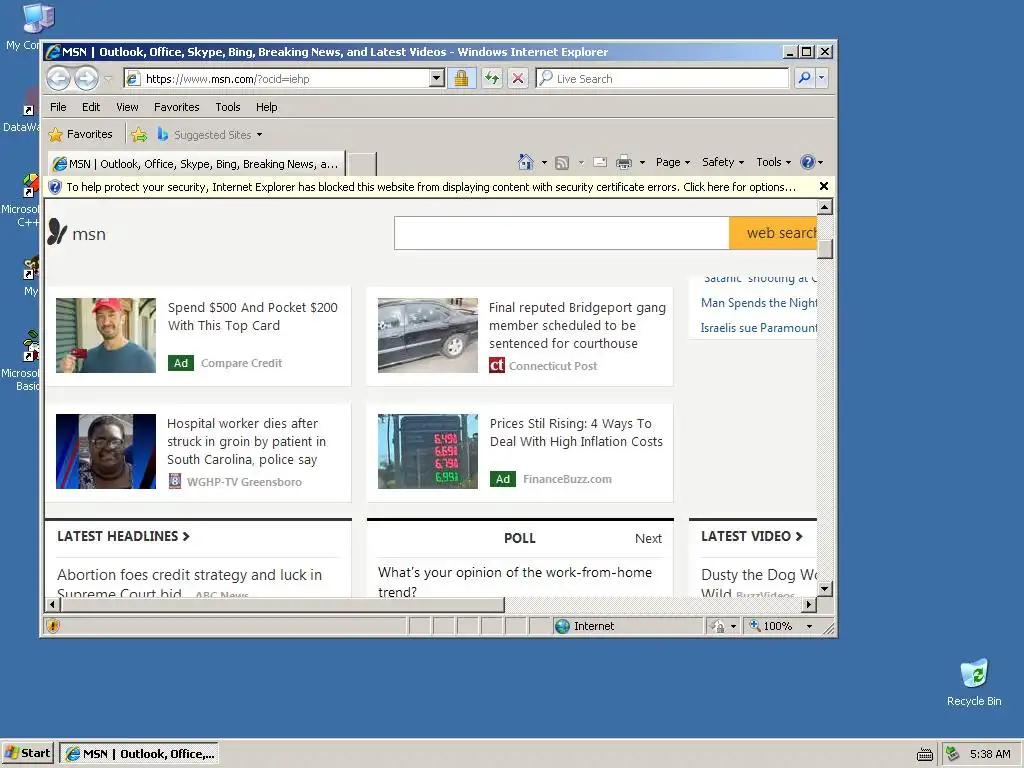The width and height of the screenshot is (1024, 768).
Task: Open the Page dropdown menu
Action: tap(673, 162)
